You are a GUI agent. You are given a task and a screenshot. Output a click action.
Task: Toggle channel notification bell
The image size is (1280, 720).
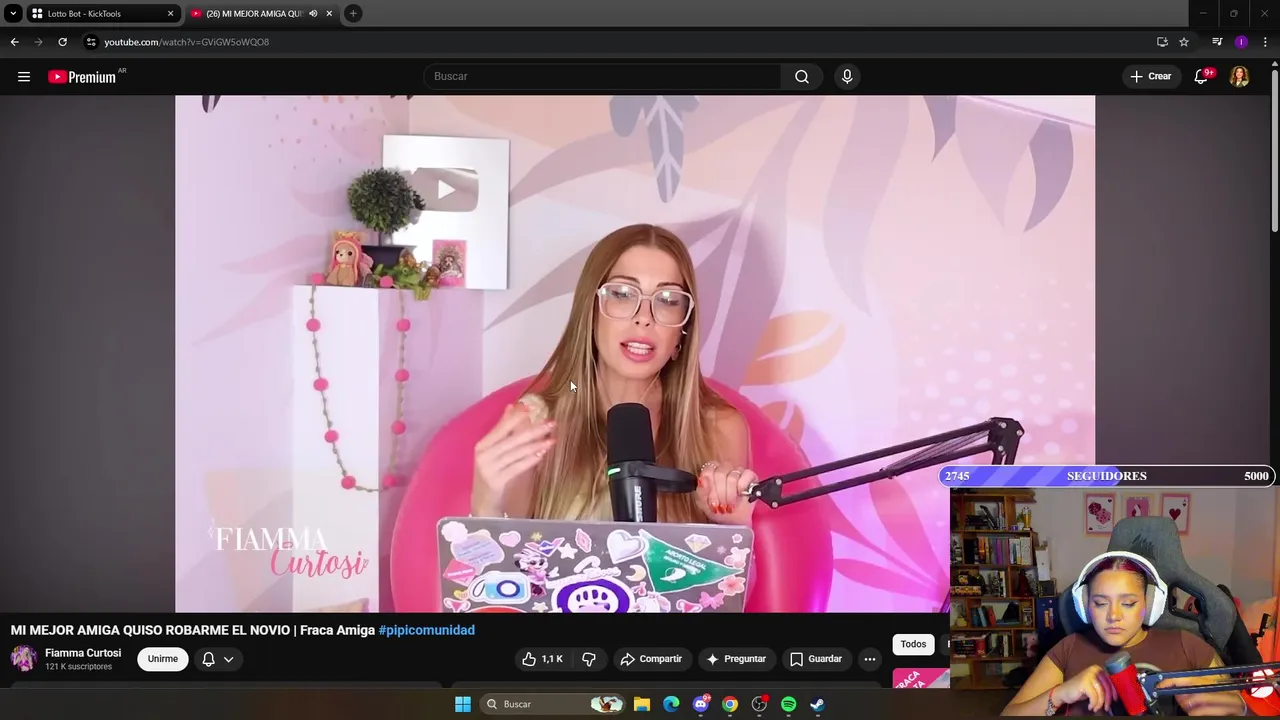tap(208, 659)
